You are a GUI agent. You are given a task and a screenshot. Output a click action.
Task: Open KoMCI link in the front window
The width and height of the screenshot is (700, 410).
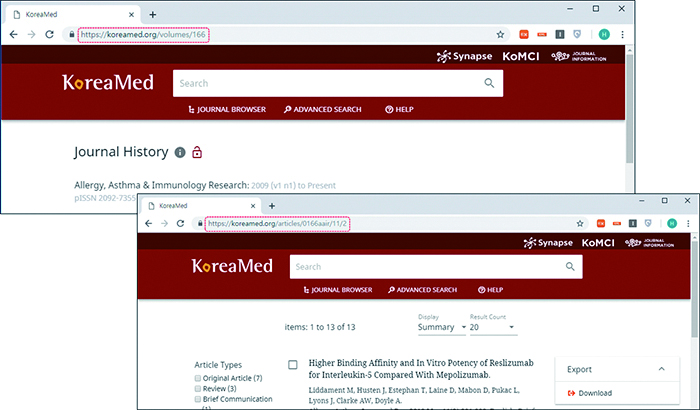point(598,243)
